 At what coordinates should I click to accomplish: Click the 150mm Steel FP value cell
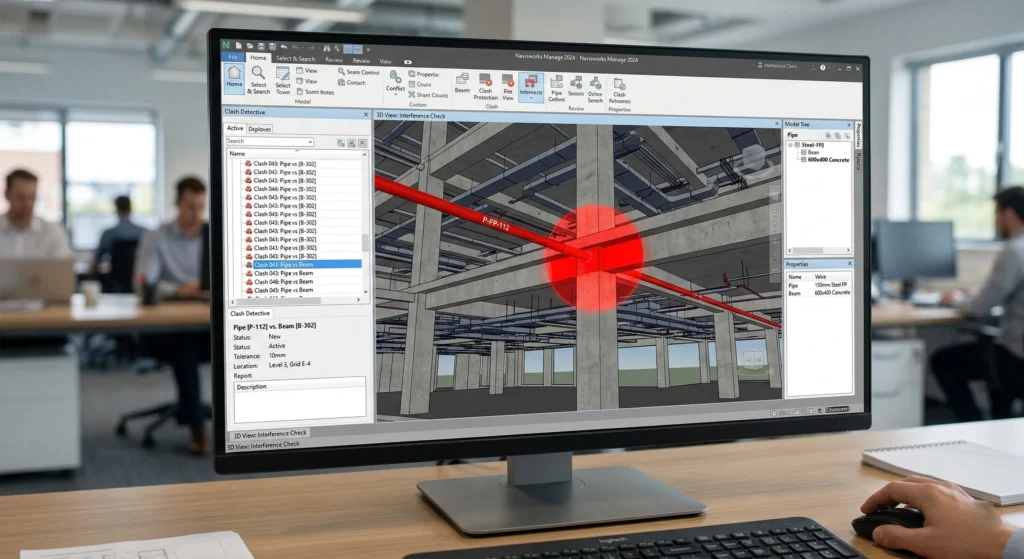[831, 285]
